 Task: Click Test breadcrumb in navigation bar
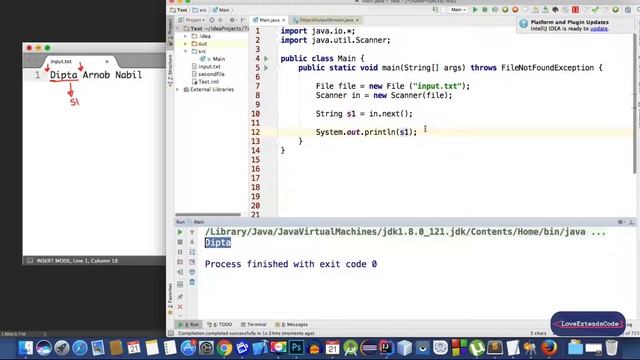pos(179,10)
